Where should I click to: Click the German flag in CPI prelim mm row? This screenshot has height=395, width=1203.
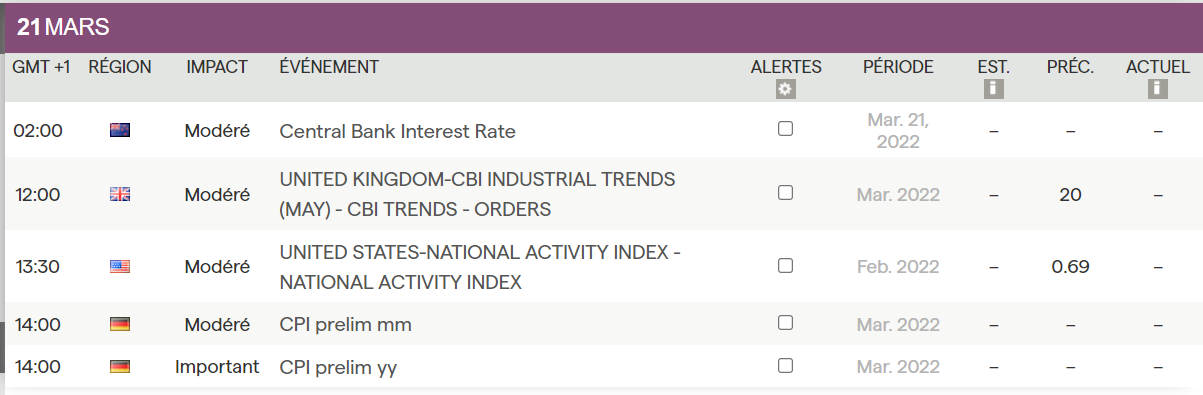120,325
